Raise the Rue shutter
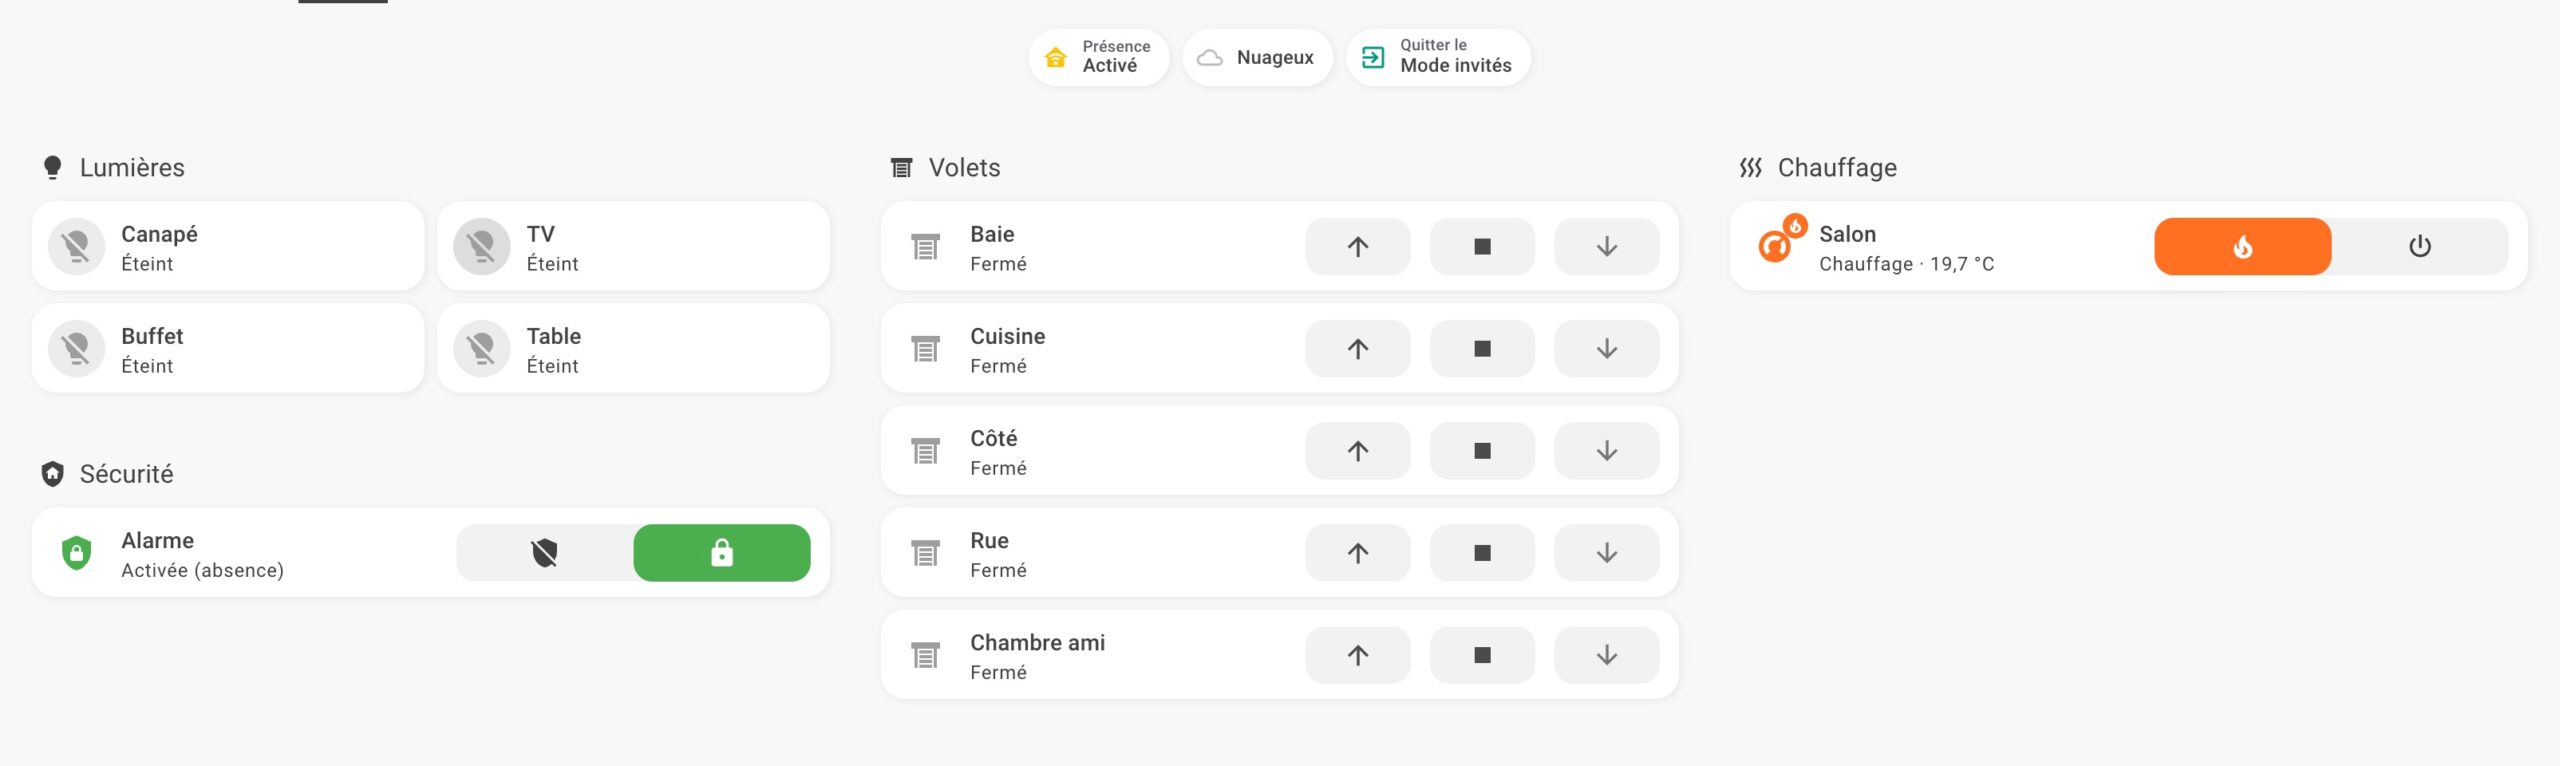This screenshot has height=766, width=2560. coord(1357,552)
